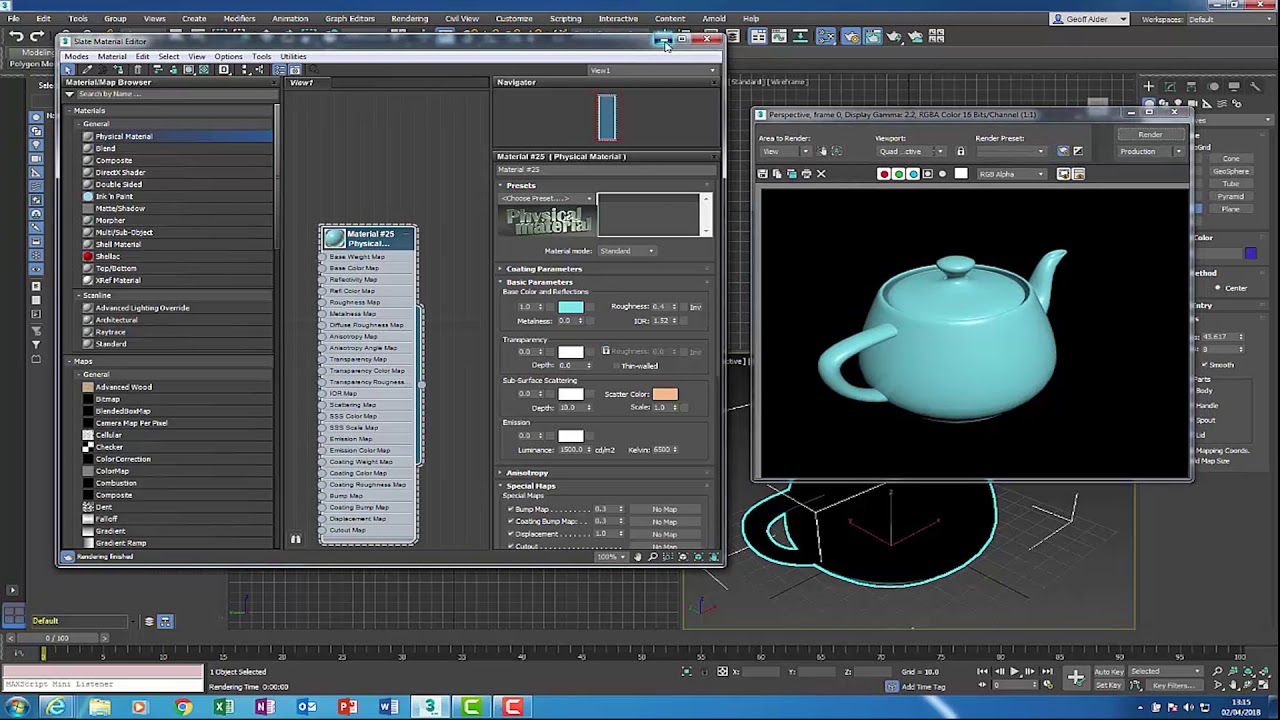1280x720 pixels.
Task: Open the Material menu in Slate Material Editor
Action: (x=112, y=56)
